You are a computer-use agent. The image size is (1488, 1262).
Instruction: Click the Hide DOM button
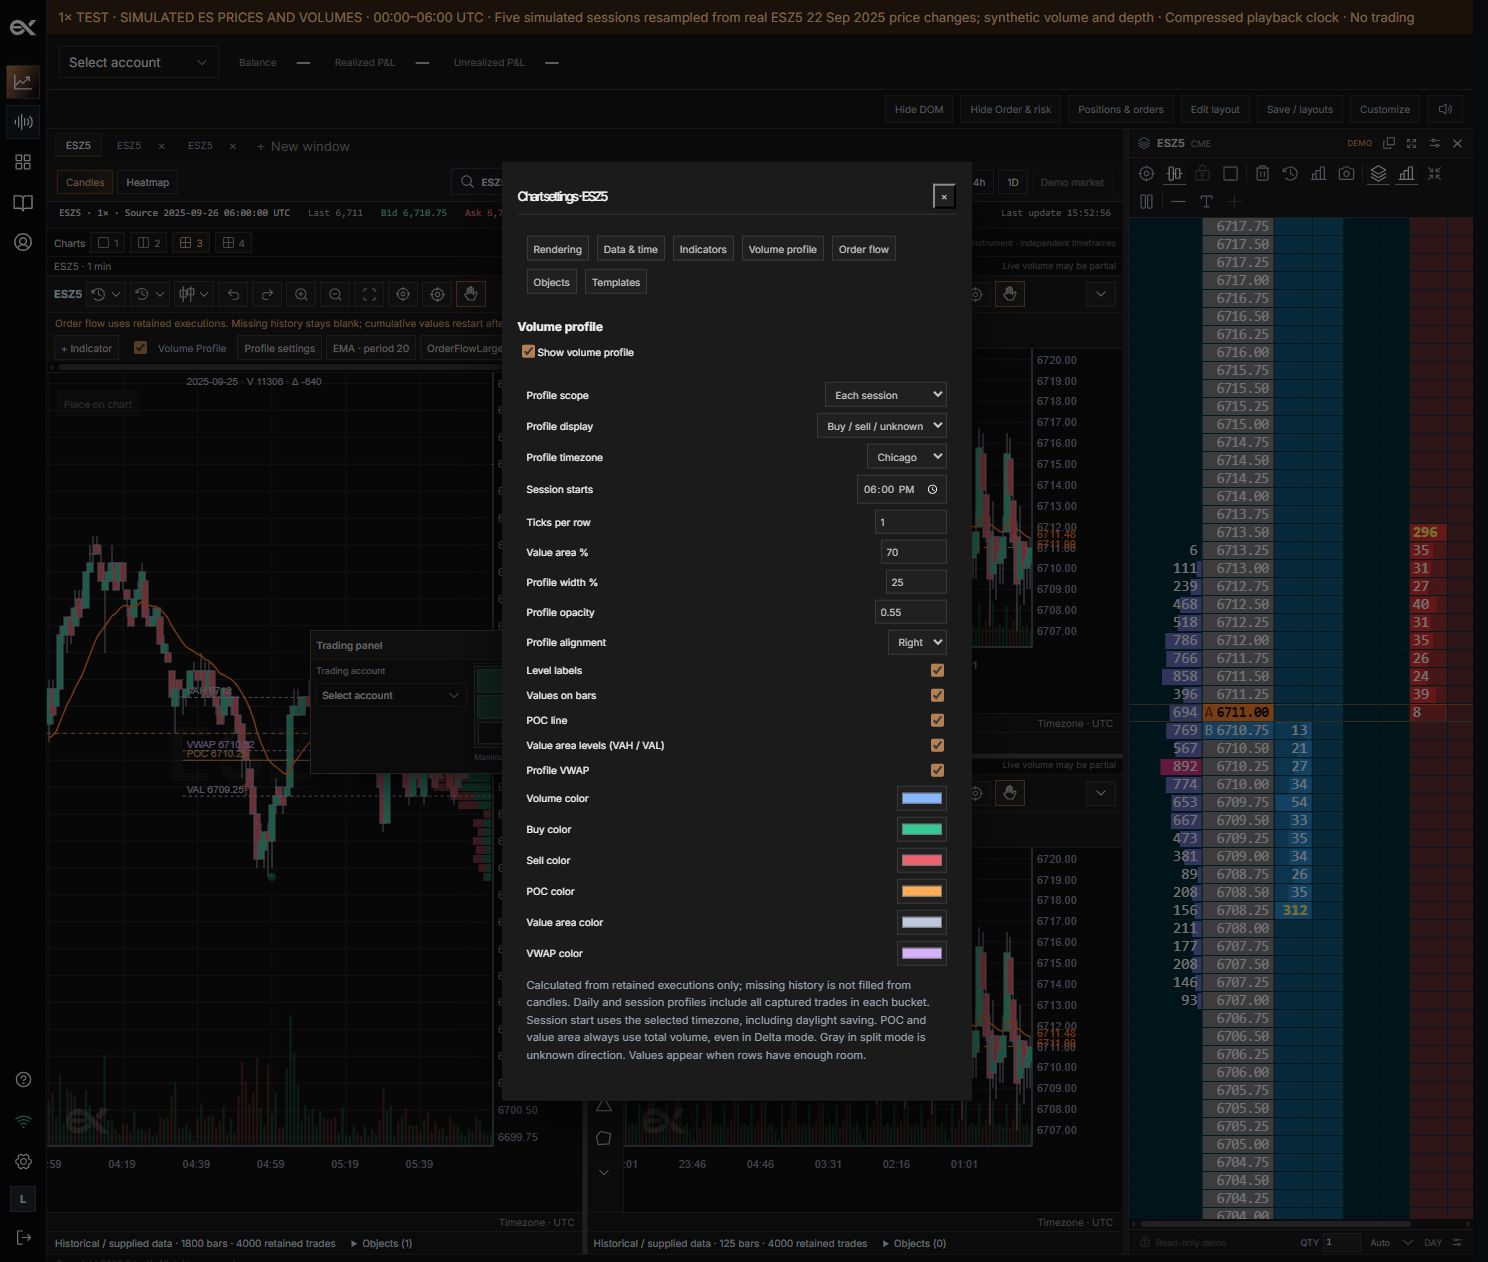(x=919, y=109)
